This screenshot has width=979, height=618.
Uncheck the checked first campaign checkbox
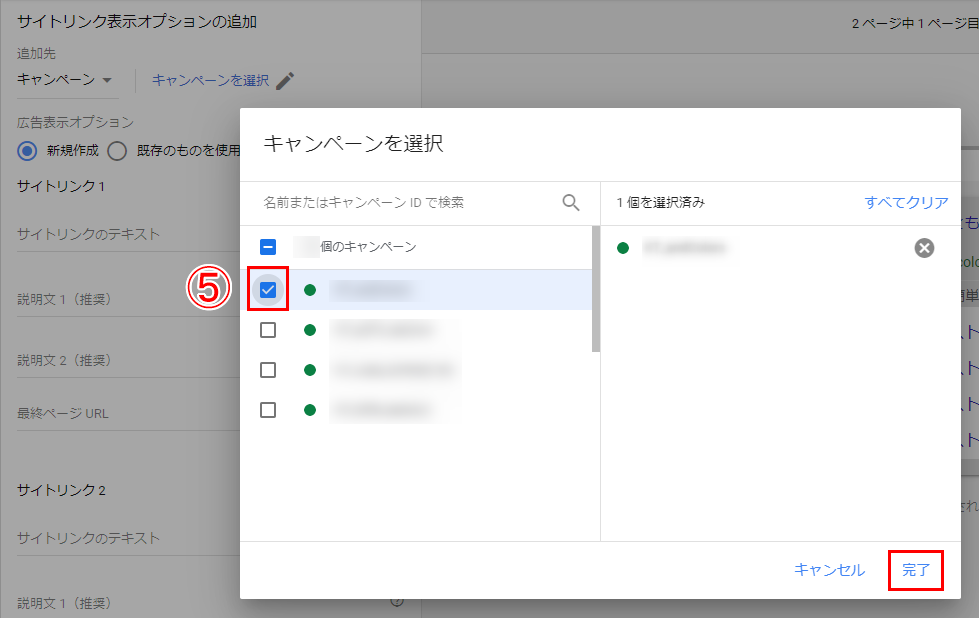point(268,290)
